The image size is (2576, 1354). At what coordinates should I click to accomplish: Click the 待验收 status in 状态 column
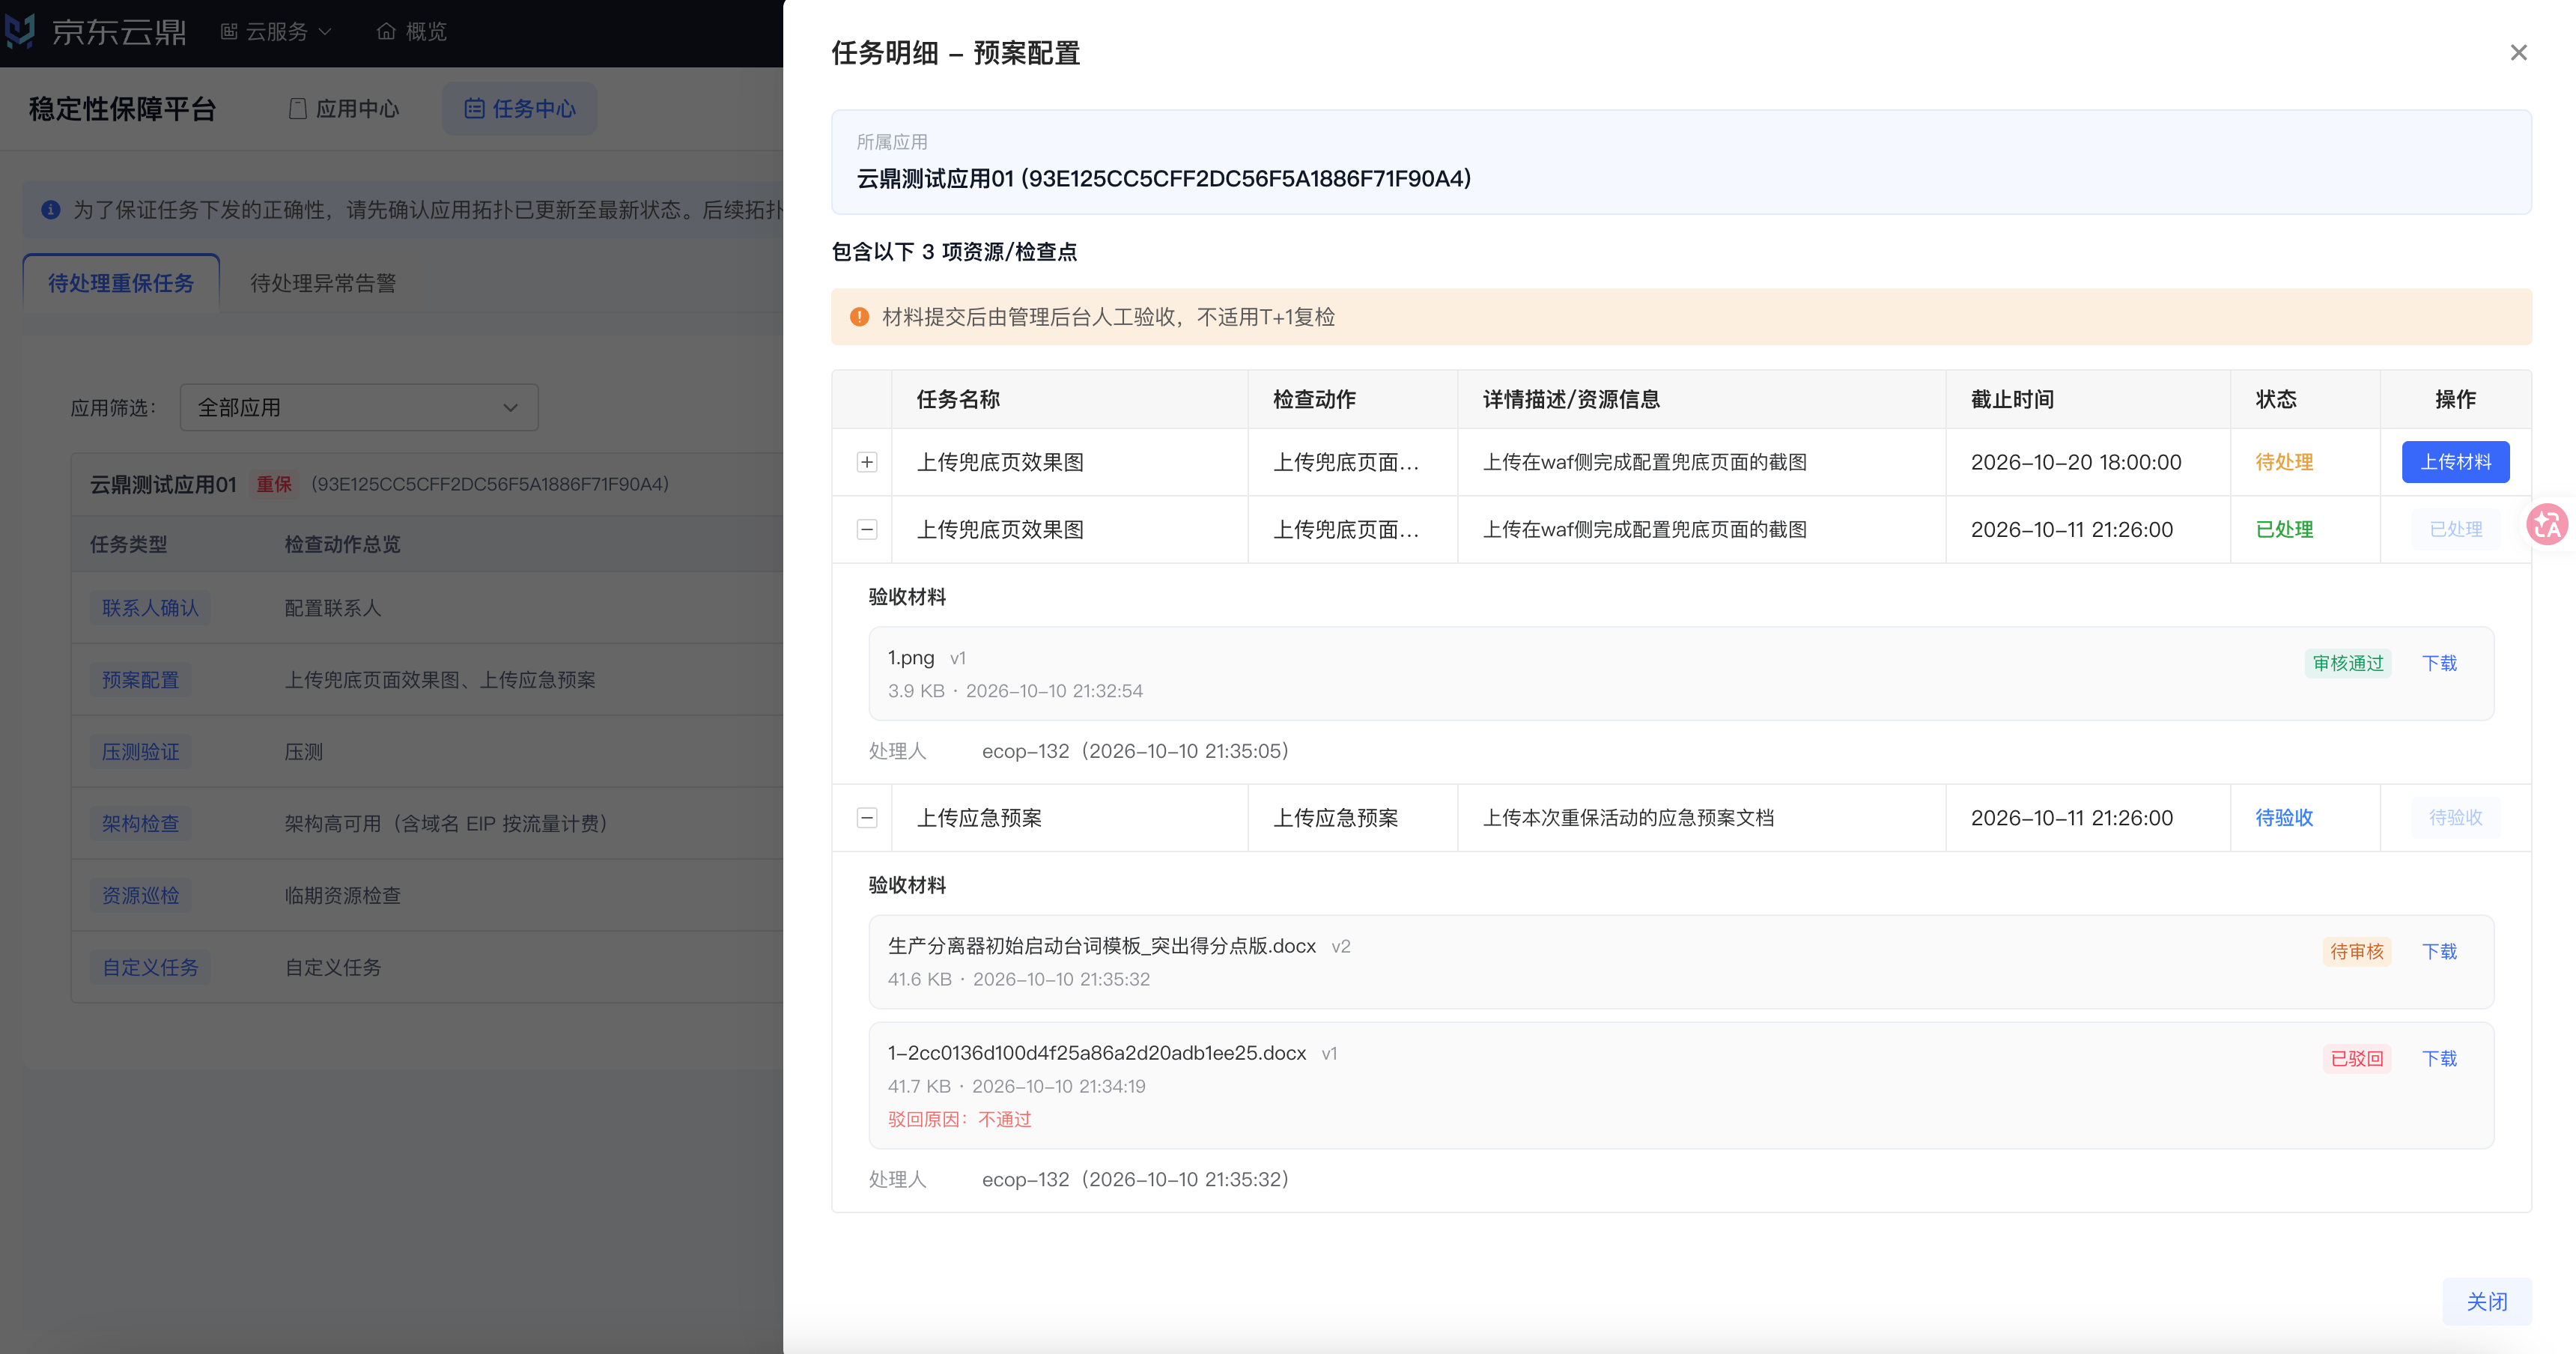pyautogui.click(x=2284, y=818)
